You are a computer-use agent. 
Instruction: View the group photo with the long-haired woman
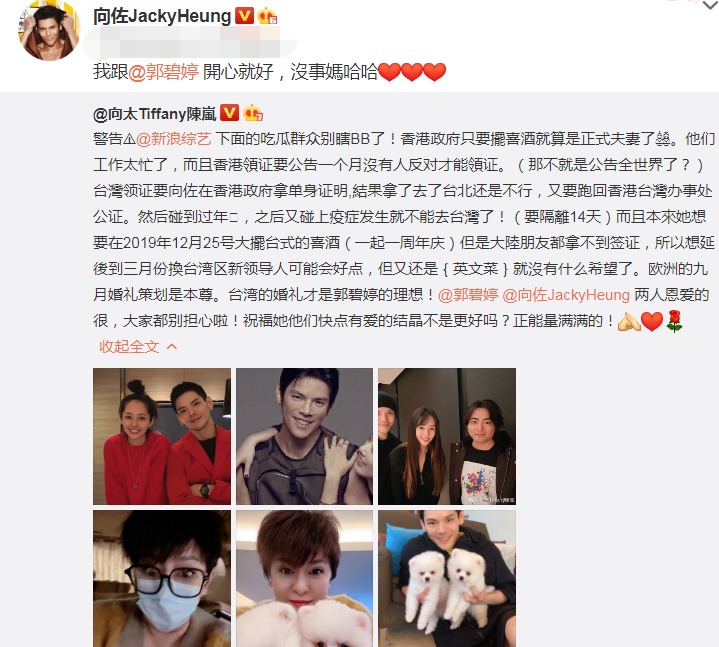click(x=447, y=437)
